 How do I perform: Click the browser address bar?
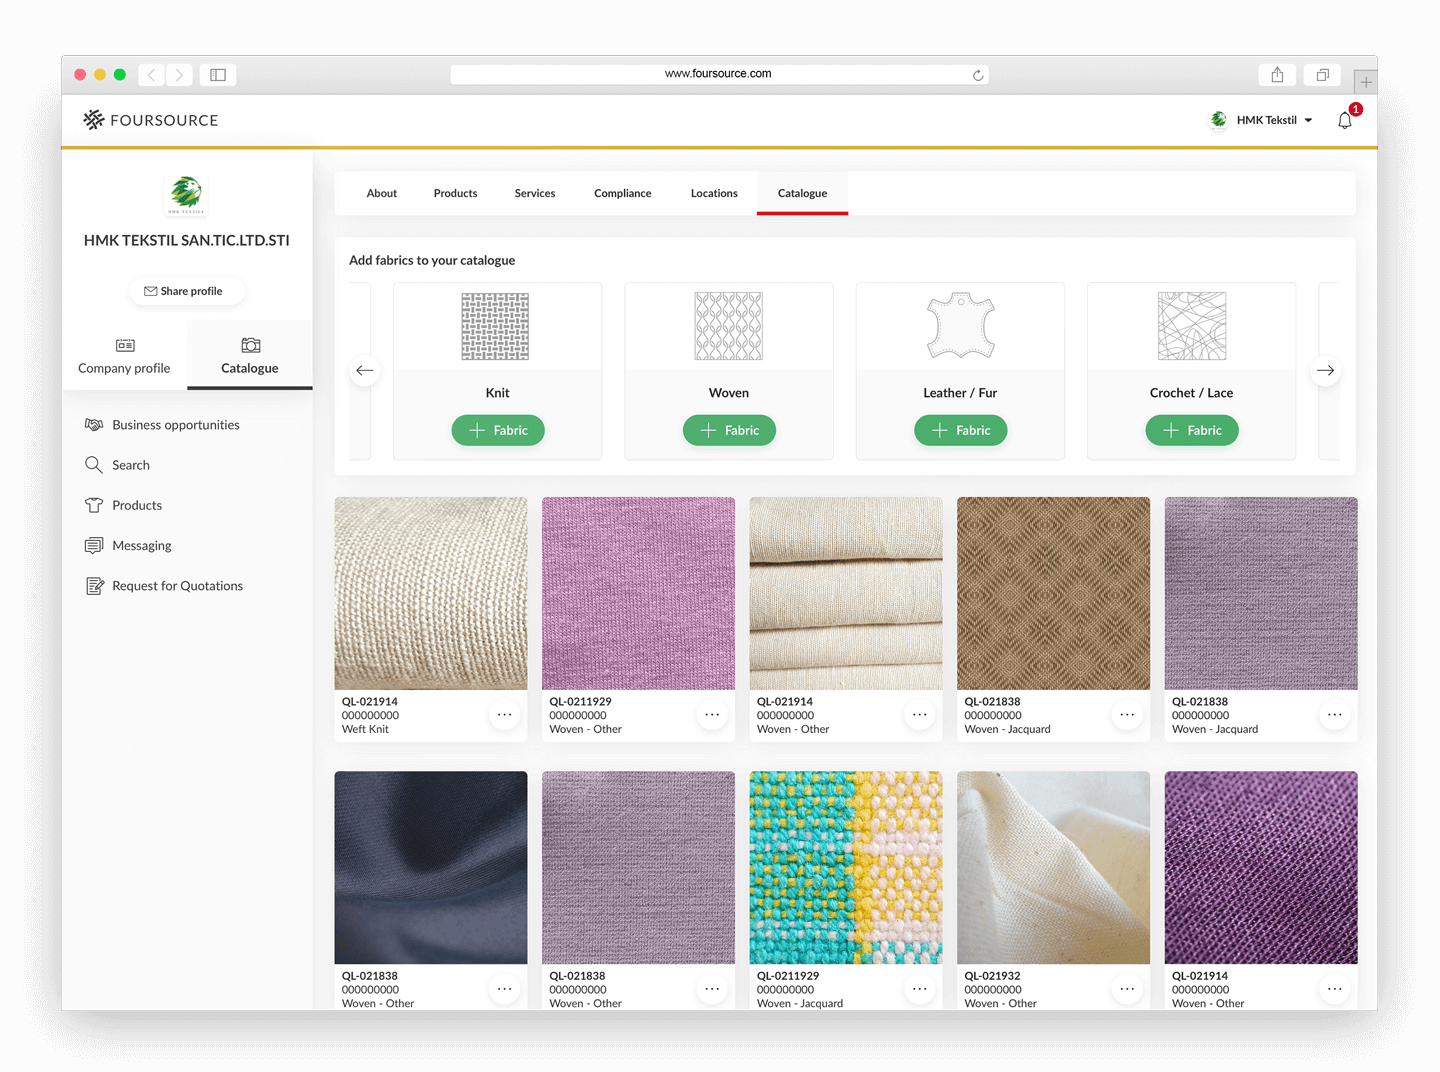[718, 73]
